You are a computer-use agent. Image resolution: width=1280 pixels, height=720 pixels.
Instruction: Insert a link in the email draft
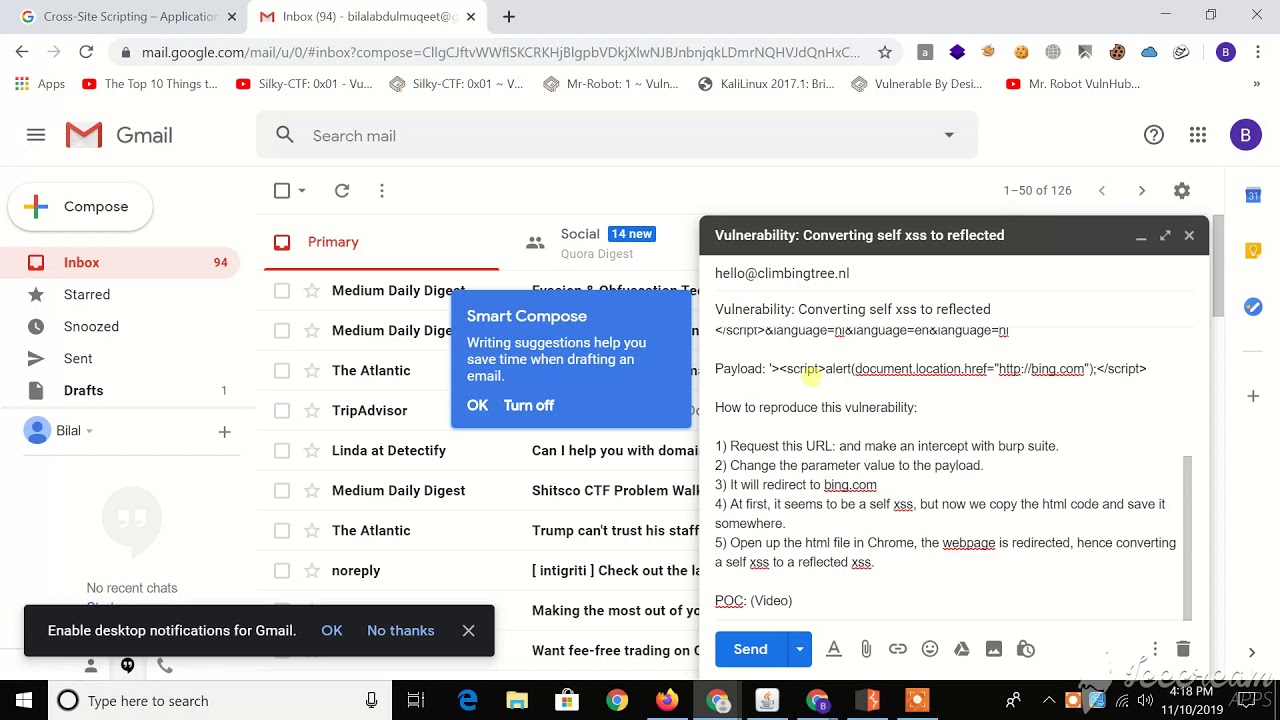coord(898,649)
